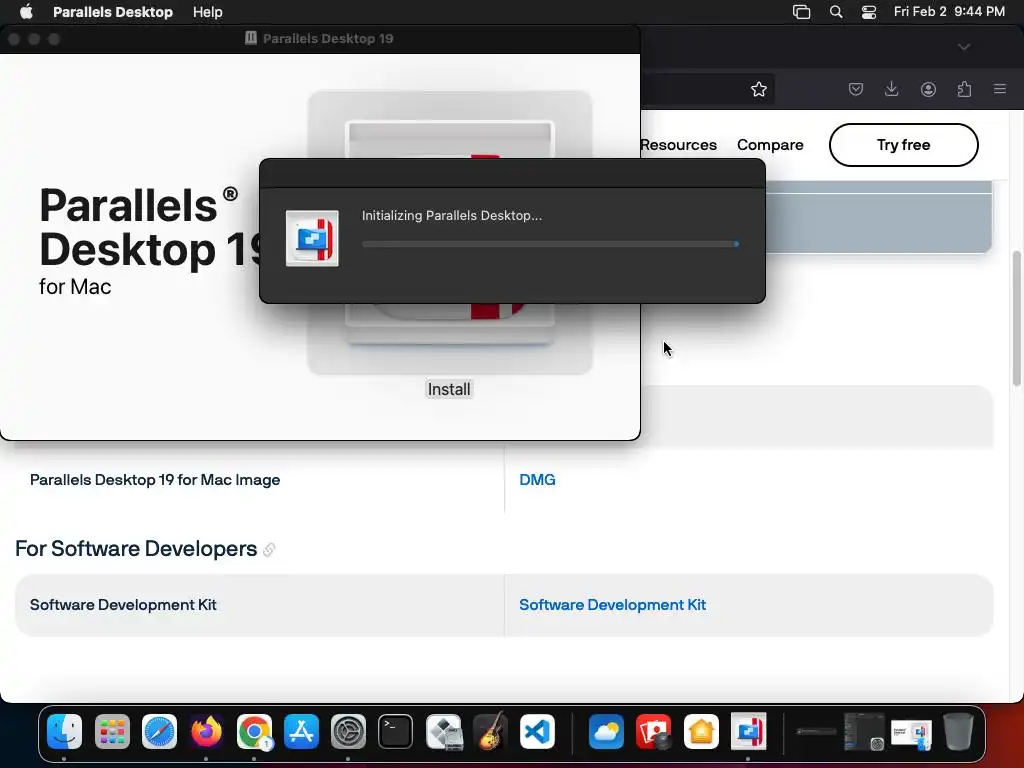Image resolution: width=1024 pixels, height=768 pixels.
Task: Open the Trash in the Dock
Action: click(x=958, y=731)
